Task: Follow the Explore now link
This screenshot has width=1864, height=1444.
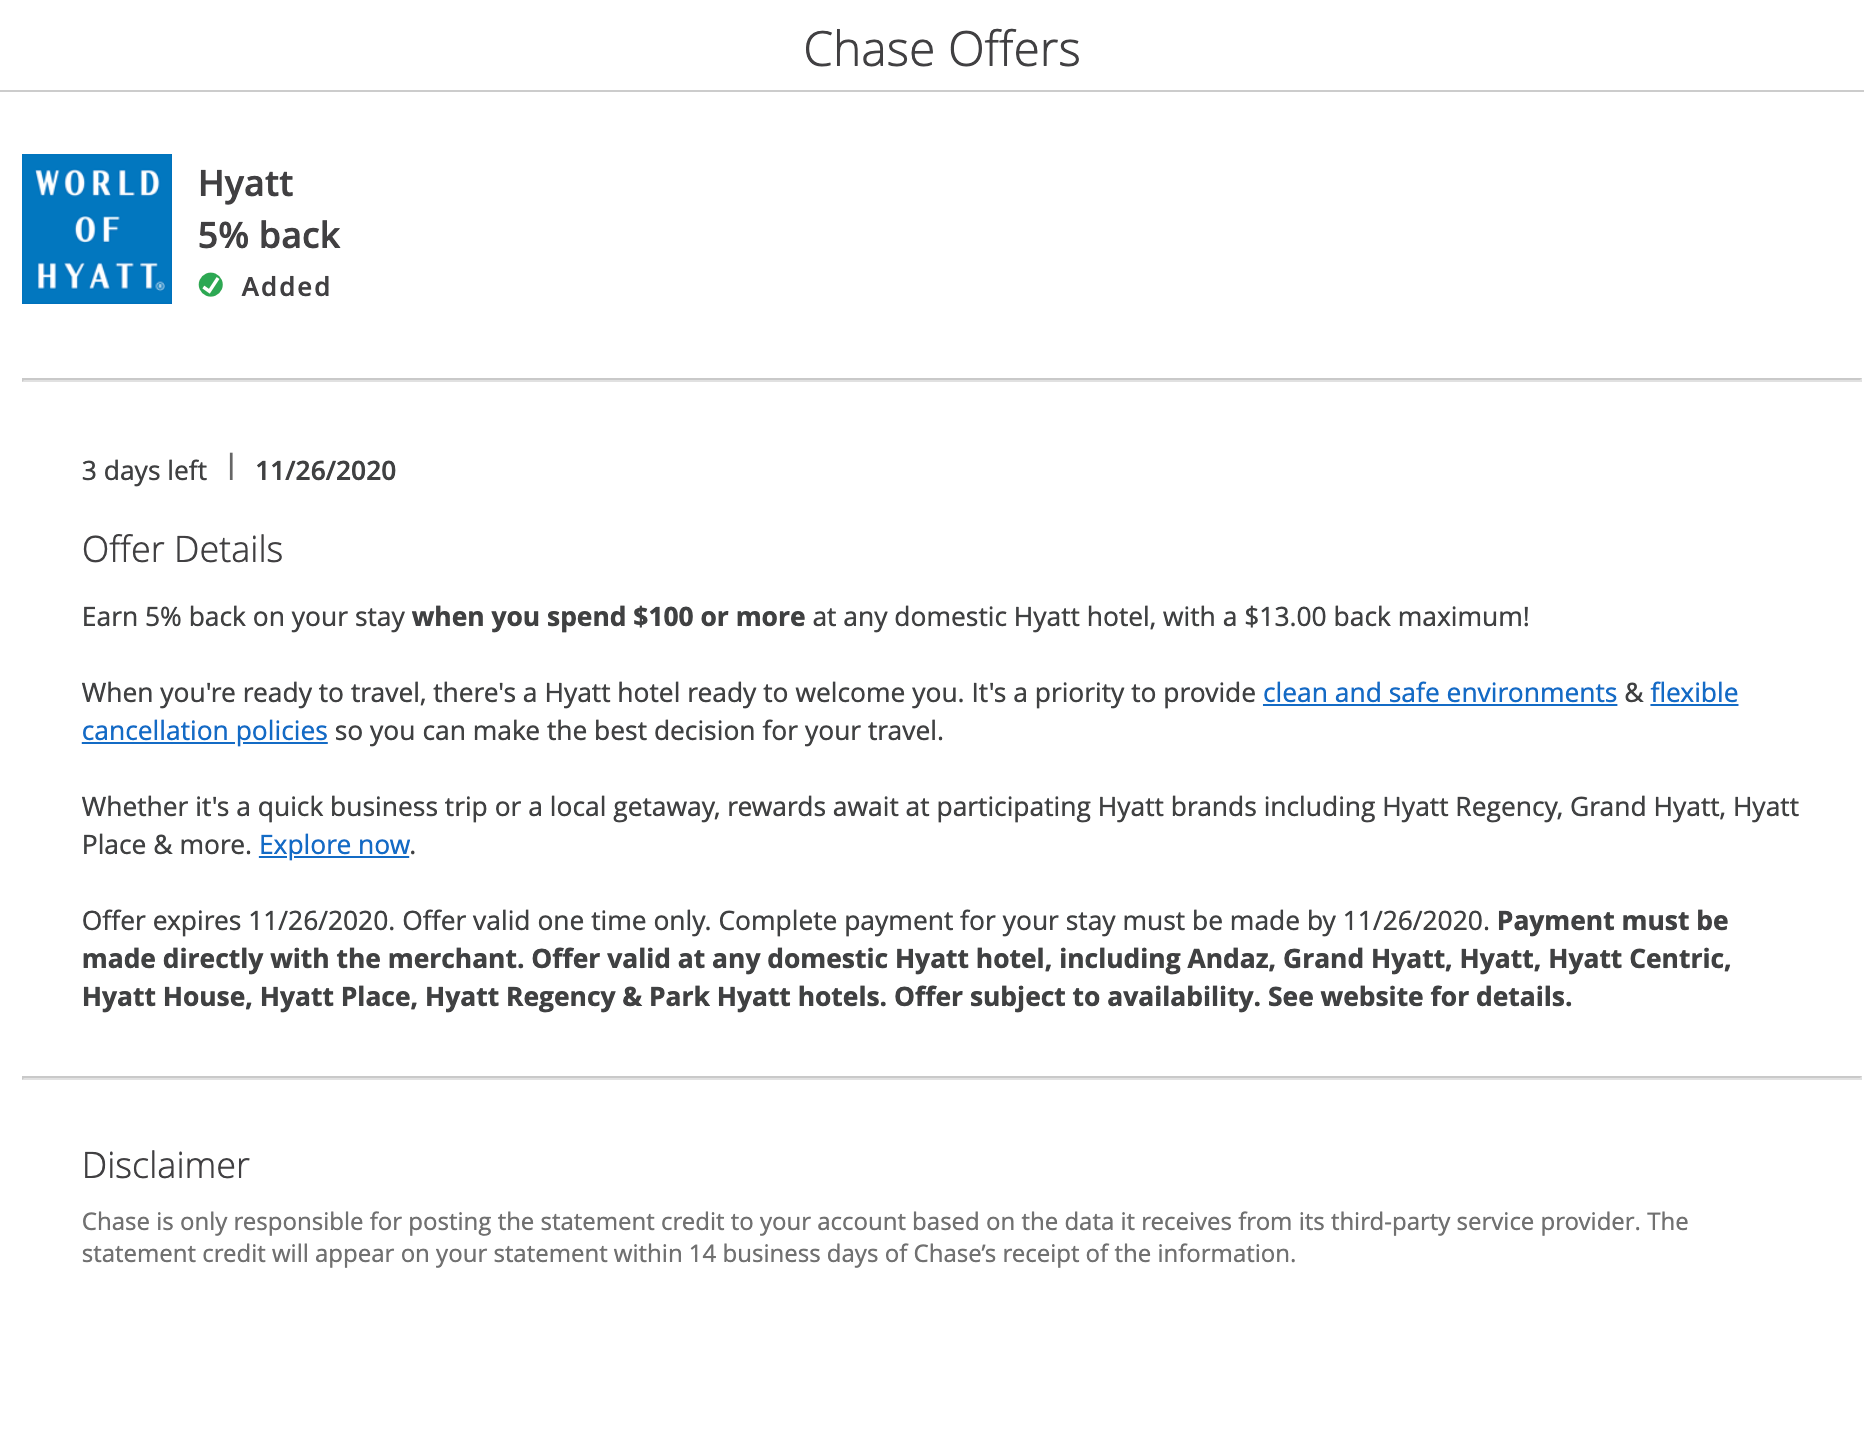Action: [334, 845]
